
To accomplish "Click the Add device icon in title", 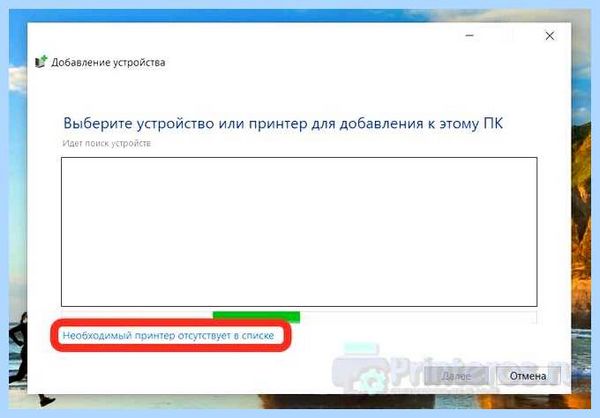I will (41, 62).
